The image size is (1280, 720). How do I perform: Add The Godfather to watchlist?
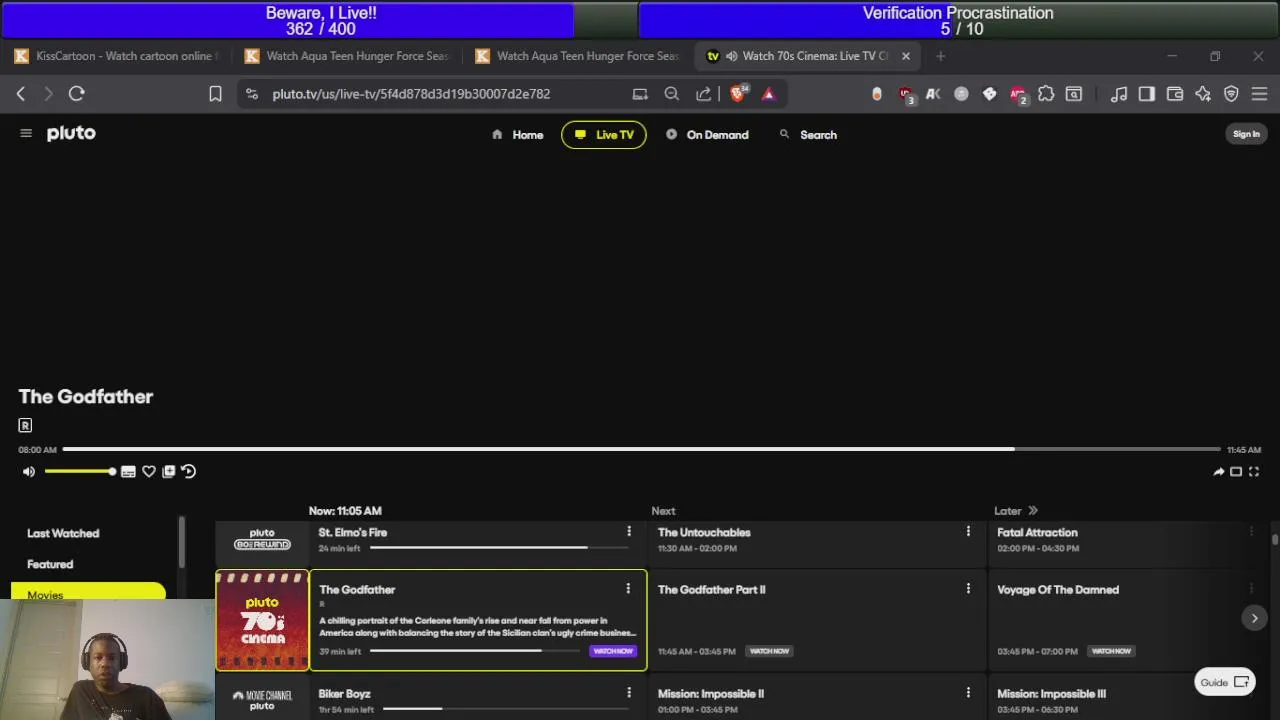tap(169, 472)
